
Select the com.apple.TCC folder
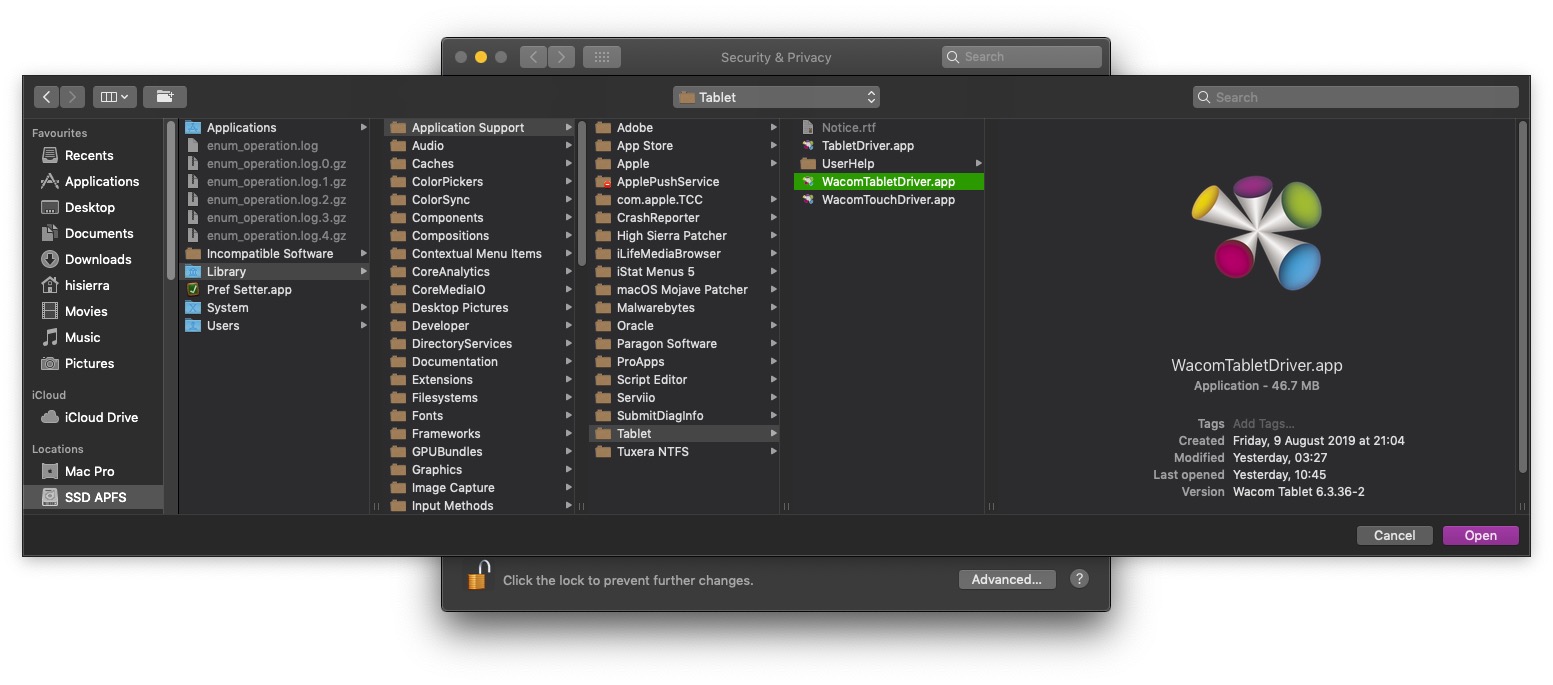tap(684, 199)
